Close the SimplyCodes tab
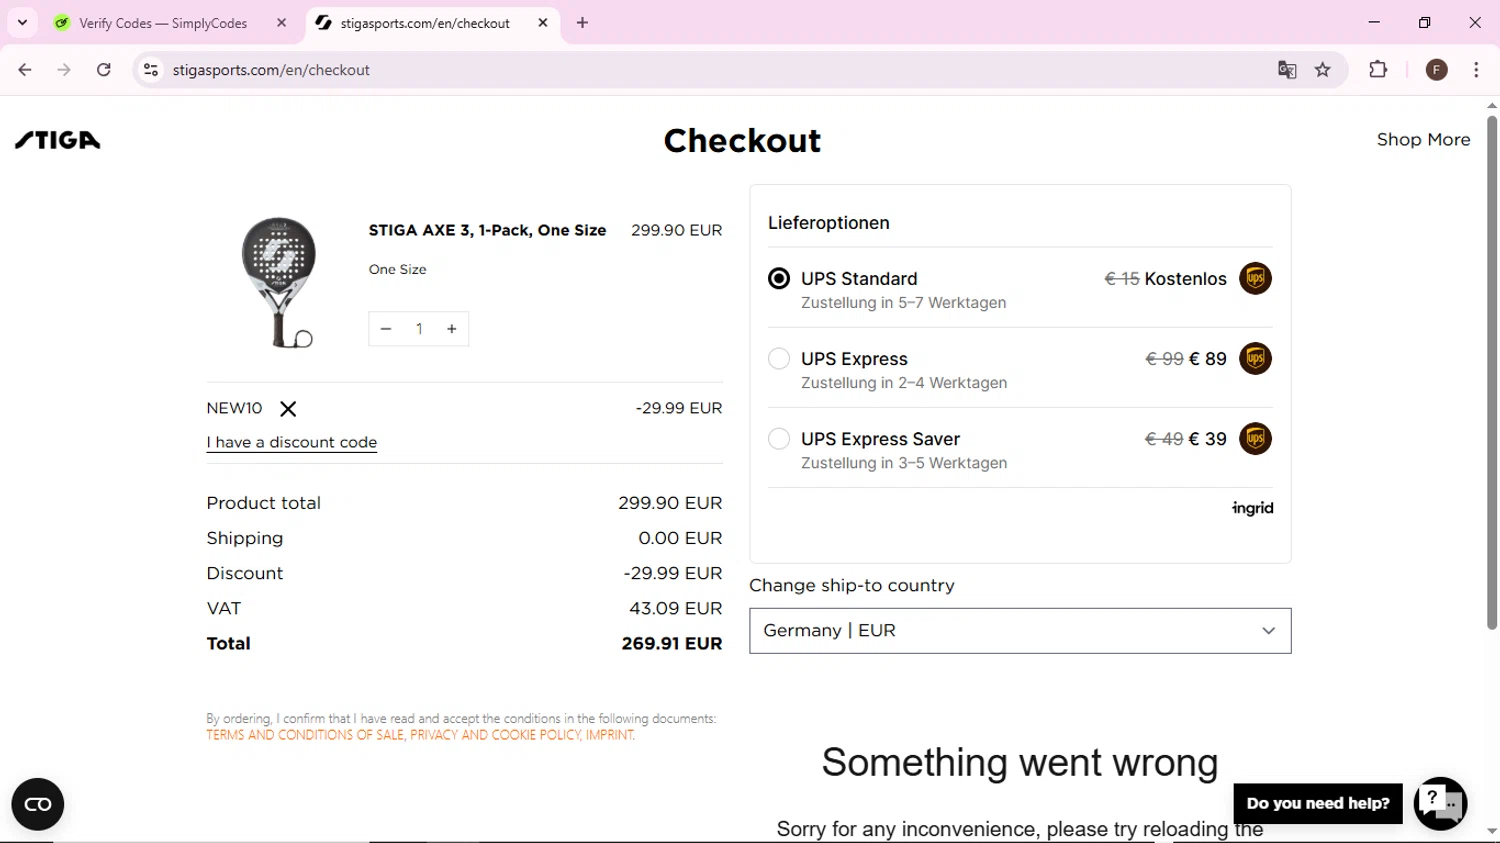The width and height of the screenshot is (1500, 843). [x=282, y=22]
